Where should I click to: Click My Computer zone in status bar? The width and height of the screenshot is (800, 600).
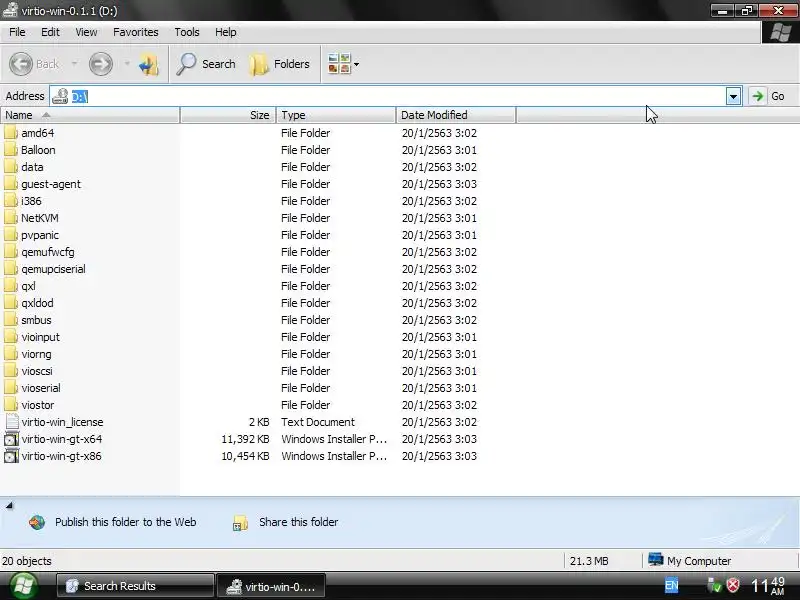click(x=689, y=561)
